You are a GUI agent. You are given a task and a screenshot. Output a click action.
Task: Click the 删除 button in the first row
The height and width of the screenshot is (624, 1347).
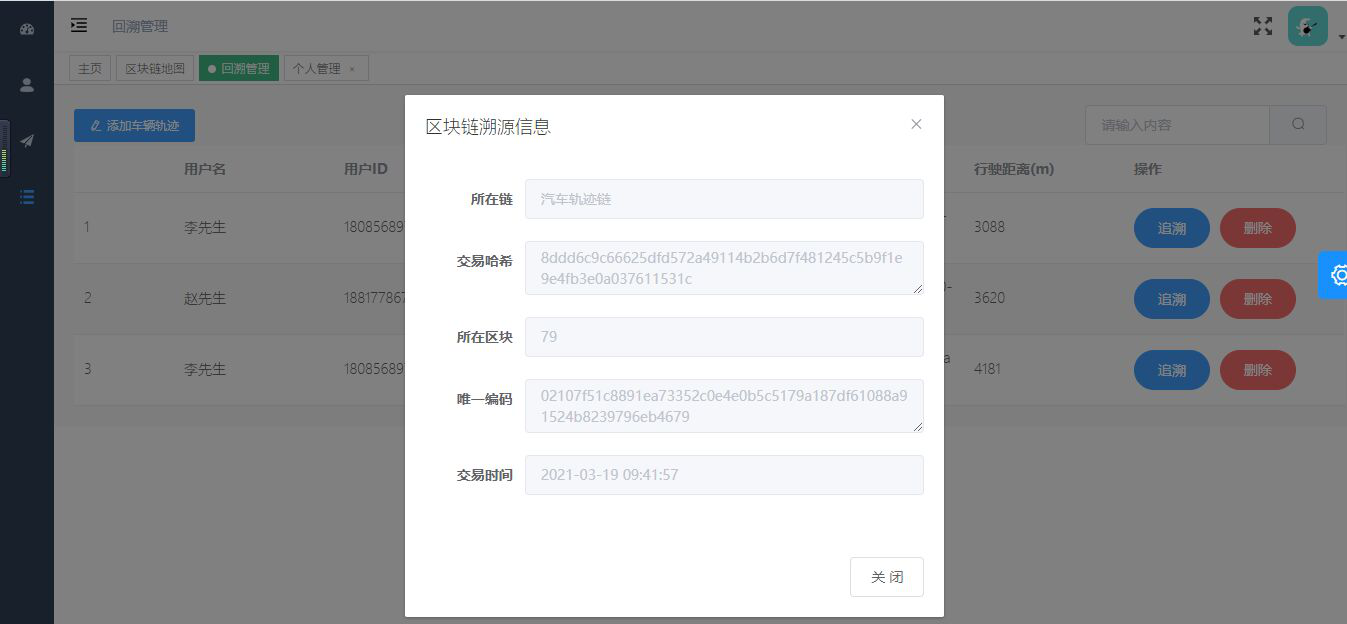click(1257, 227)
